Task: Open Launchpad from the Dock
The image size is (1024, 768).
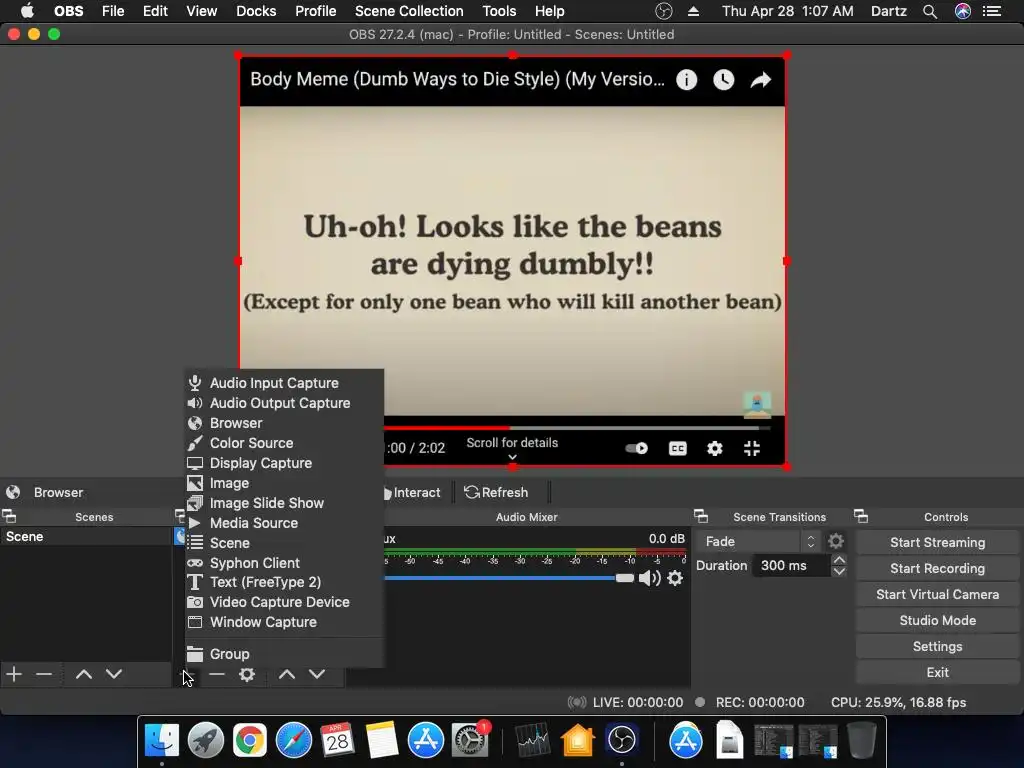Action: point(206,740)
